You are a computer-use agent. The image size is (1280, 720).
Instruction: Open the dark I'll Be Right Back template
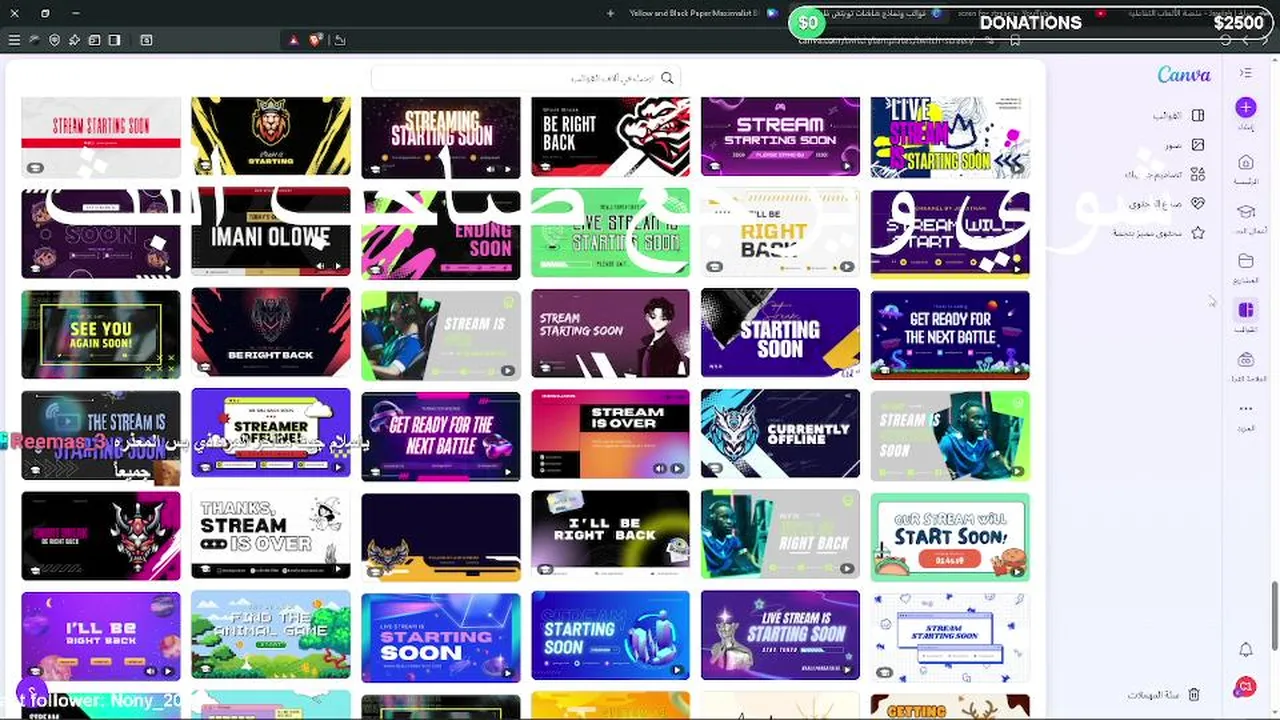(x=610, y=535)
